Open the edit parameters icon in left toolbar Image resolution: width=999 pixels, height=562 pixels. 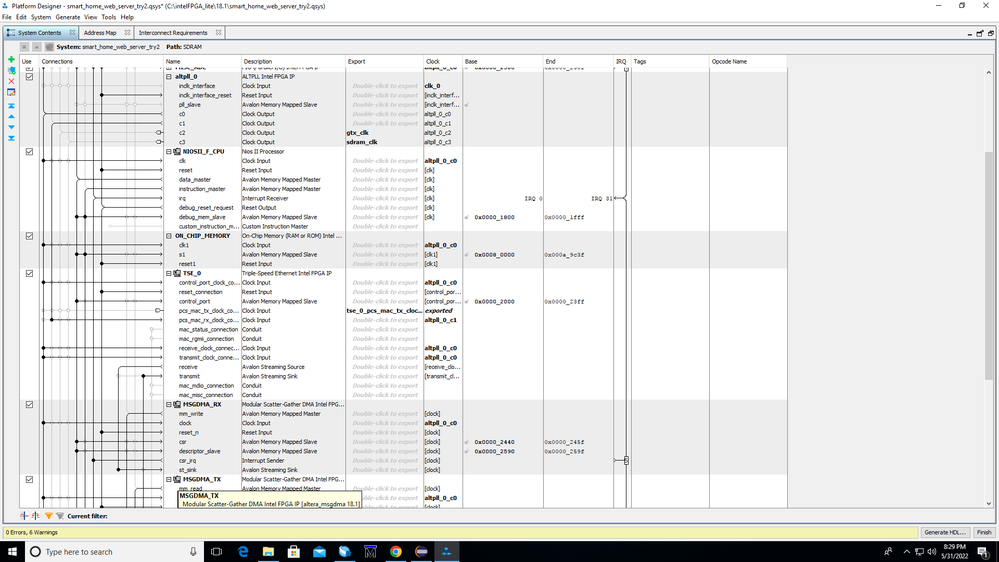point(11,93)
